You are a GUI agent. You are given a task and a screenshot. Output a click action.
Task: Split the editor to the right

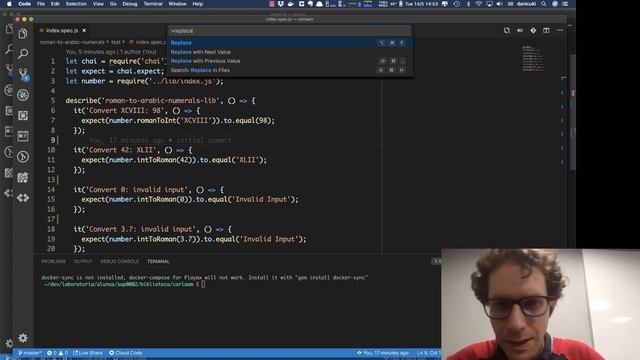click(546, 31)
